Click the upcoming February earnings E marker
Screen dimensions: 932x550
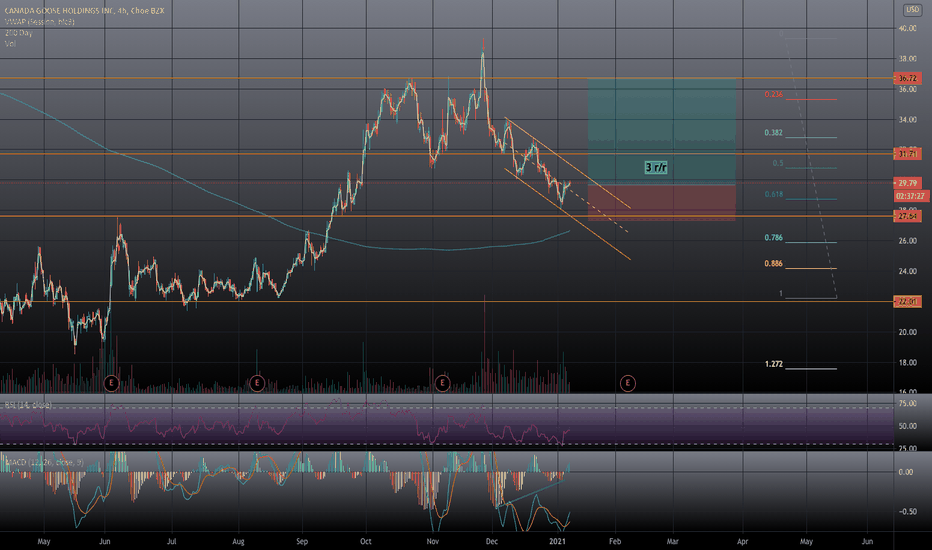pyautogui.click(x=628, y=383)
